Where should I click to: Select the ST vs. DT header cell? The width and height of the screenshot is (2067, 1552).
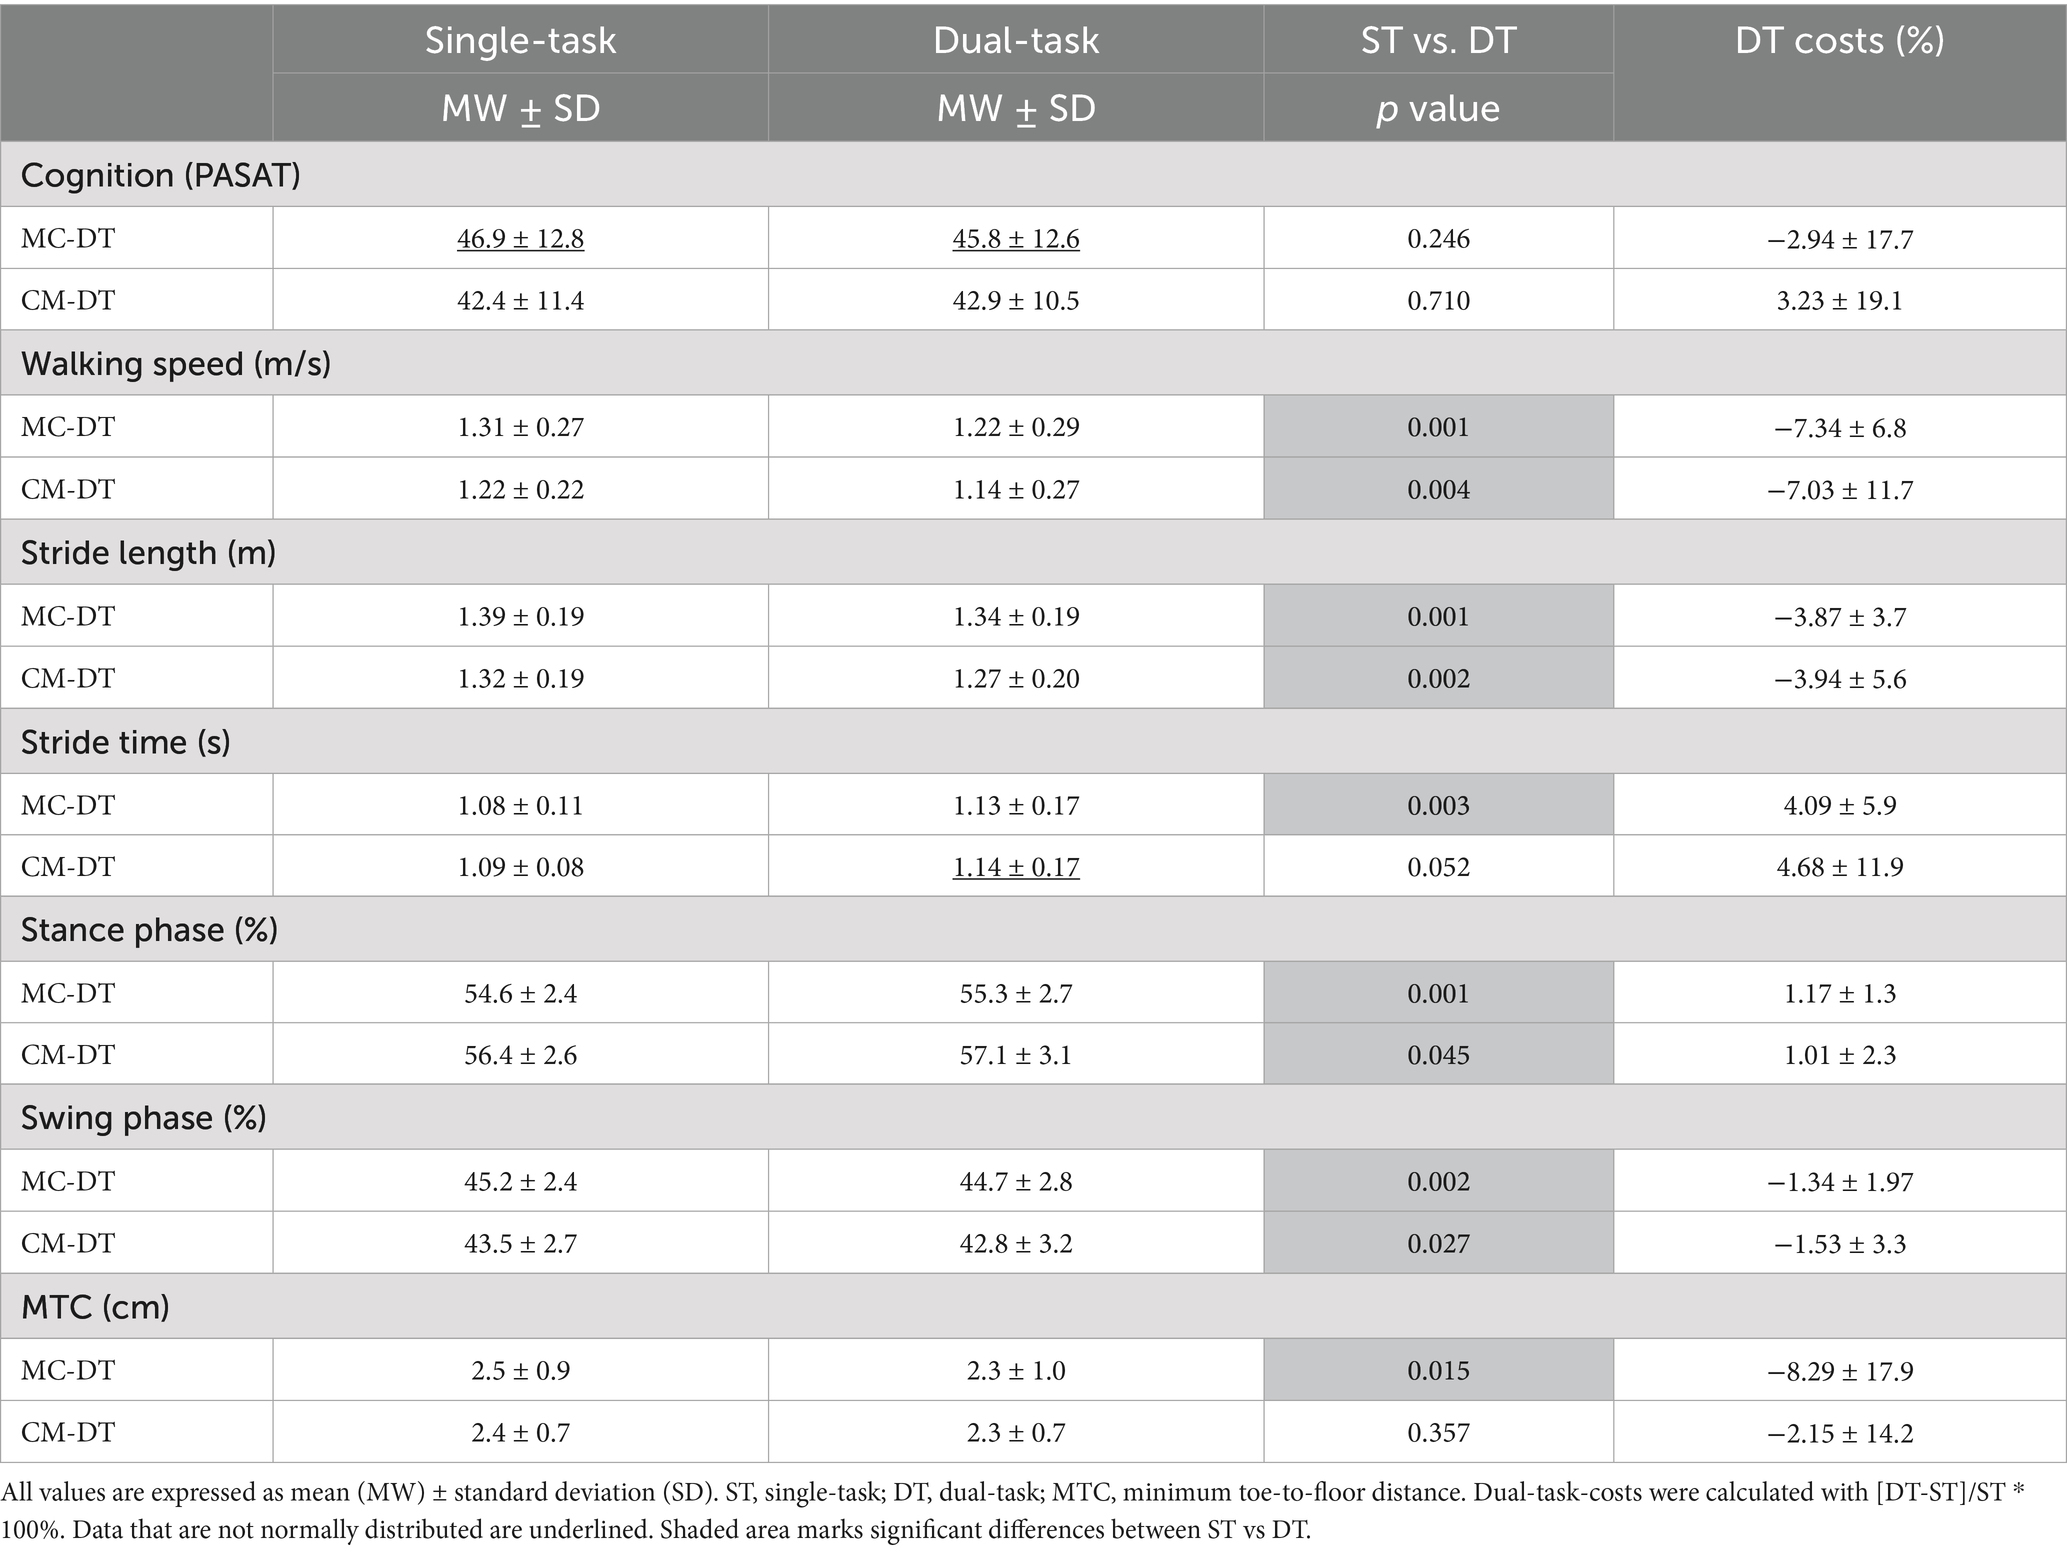pos(1438,40)
